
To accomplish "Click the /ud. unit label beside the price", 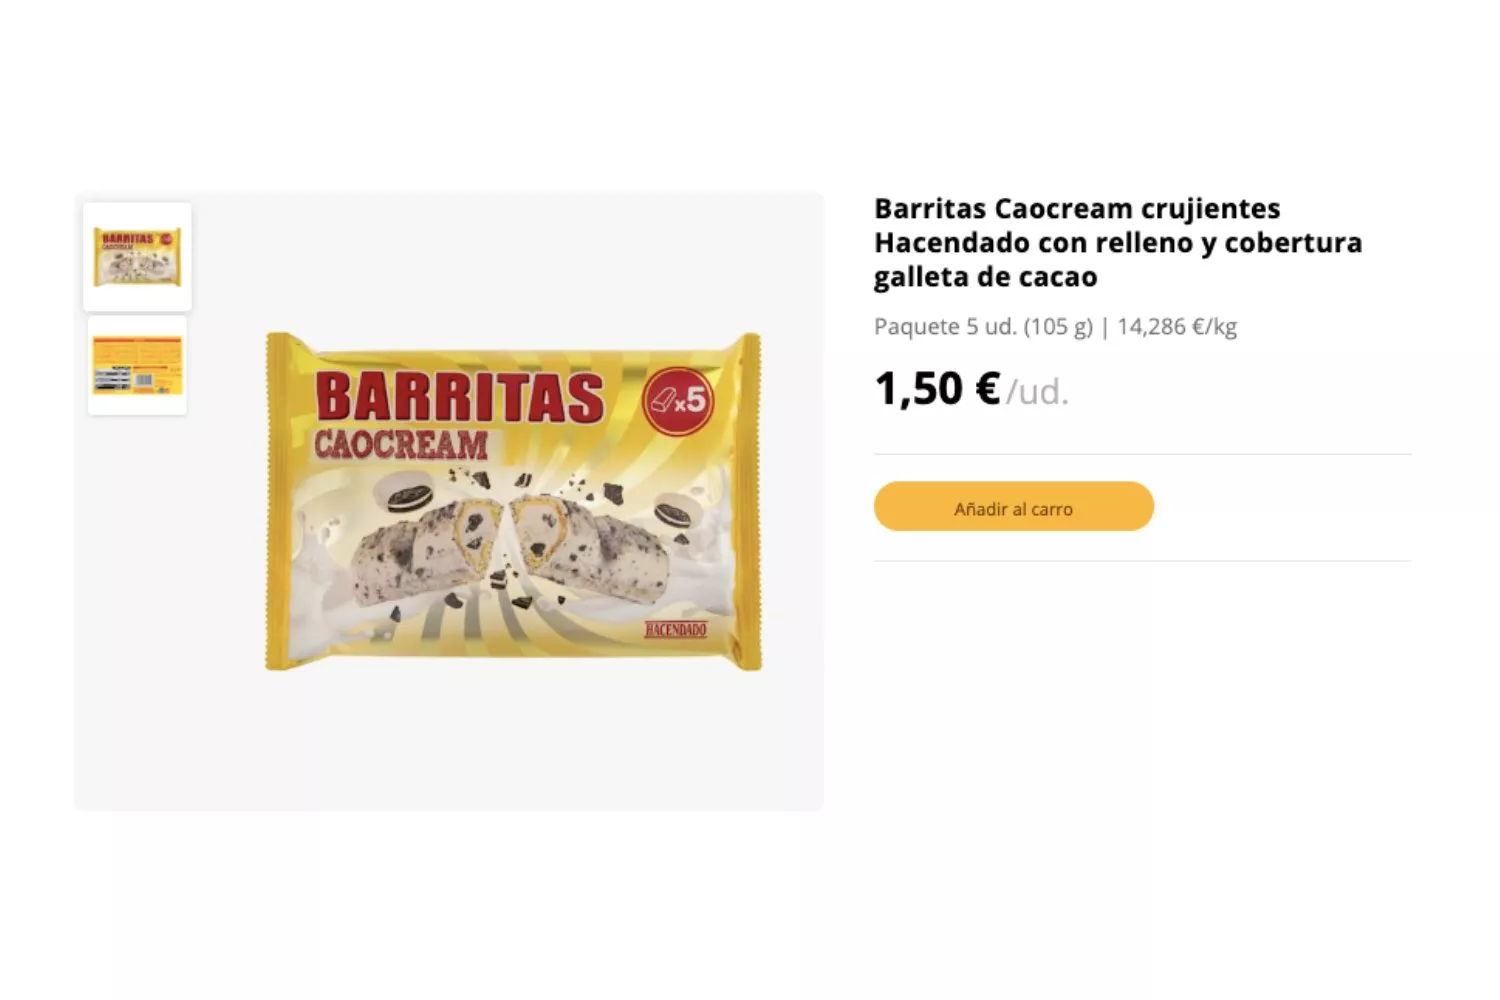I will pos(1037,392).
